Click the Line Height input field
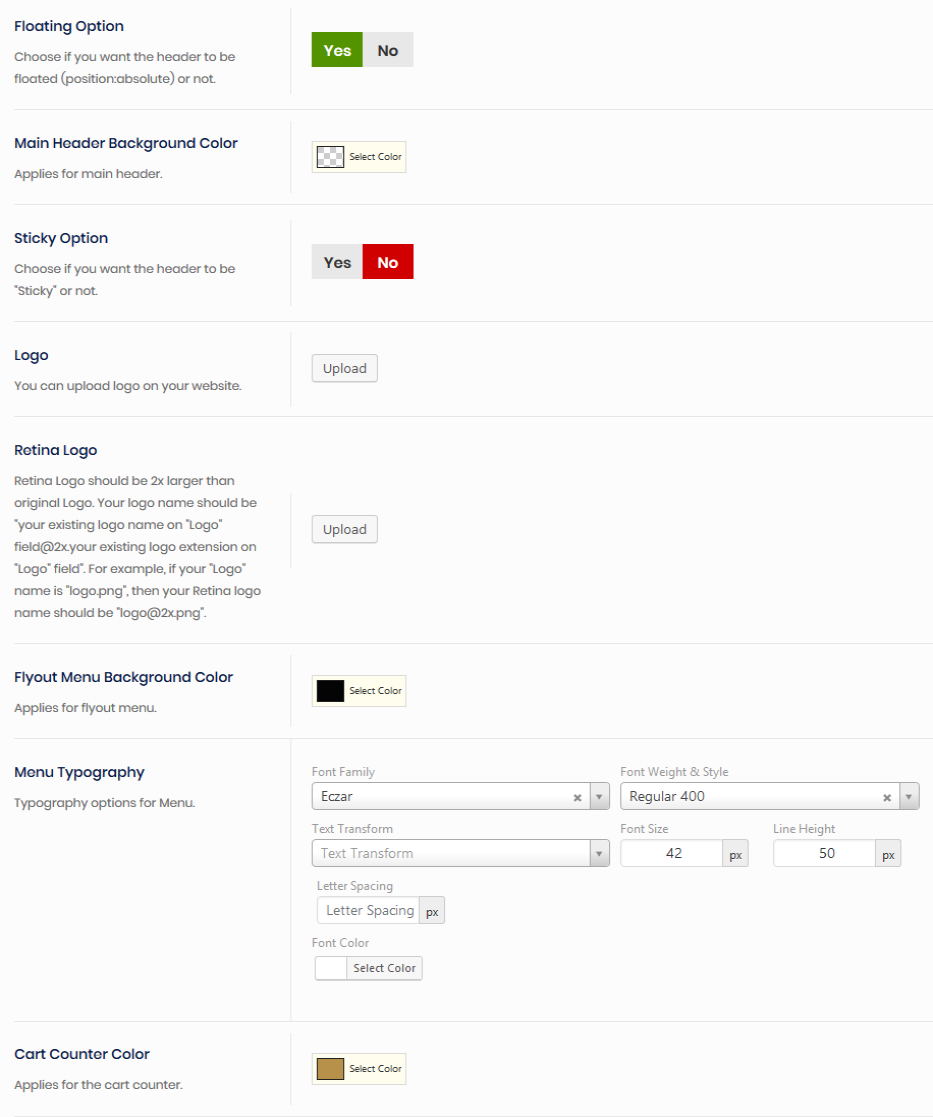The image size is (933, 1117). click(825, 853)
